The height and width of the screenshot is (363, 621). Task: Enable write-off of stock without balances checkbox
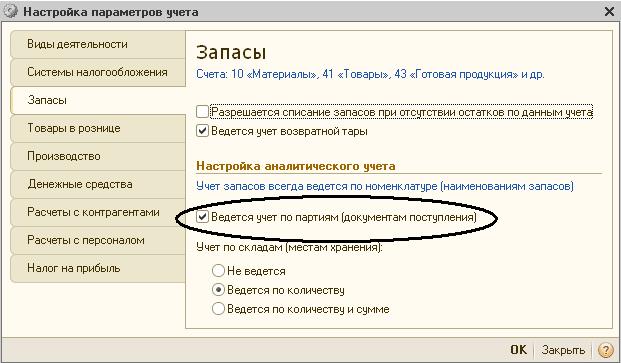click(202, 112)
